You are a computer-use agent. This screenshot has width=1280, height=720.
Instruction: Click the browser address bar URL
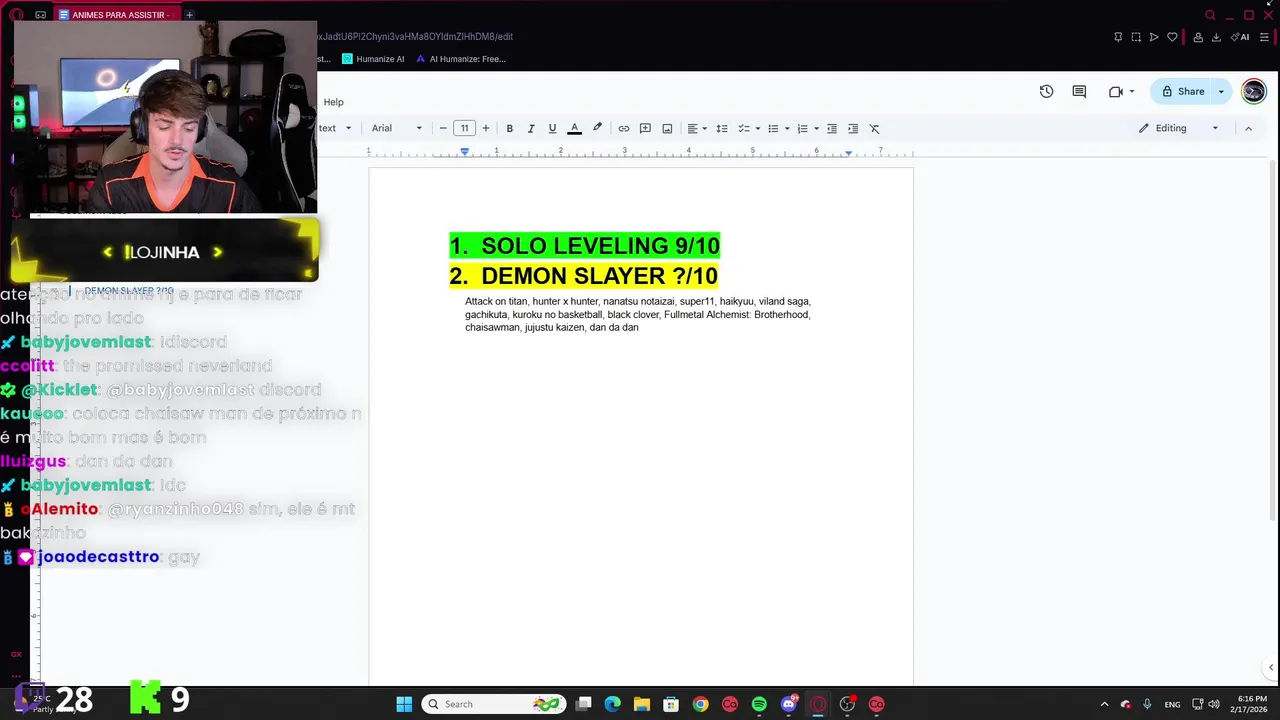tap(415, 37)
